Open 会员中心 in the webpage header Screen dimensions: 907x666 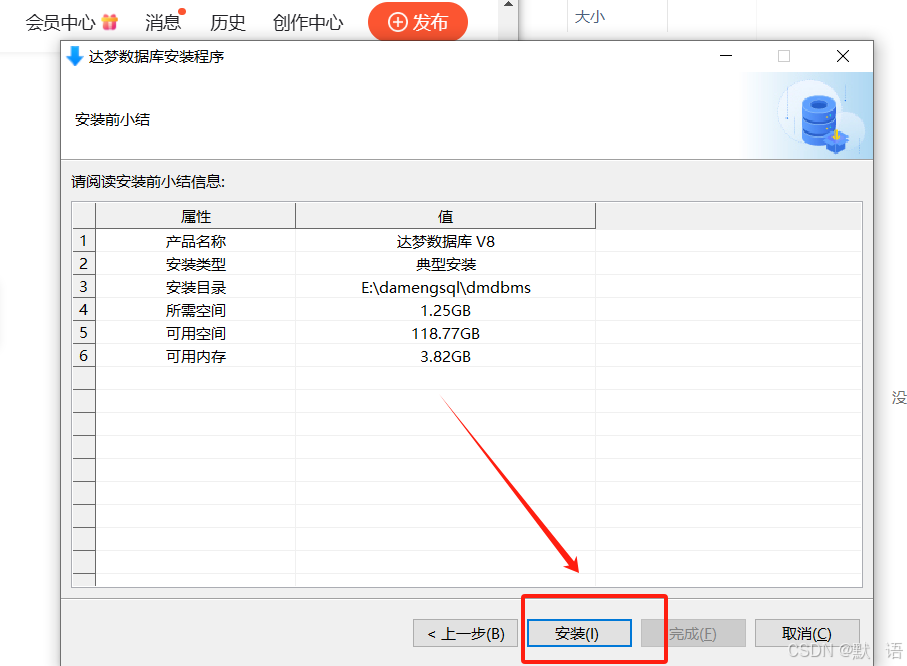tap(60, 23)
